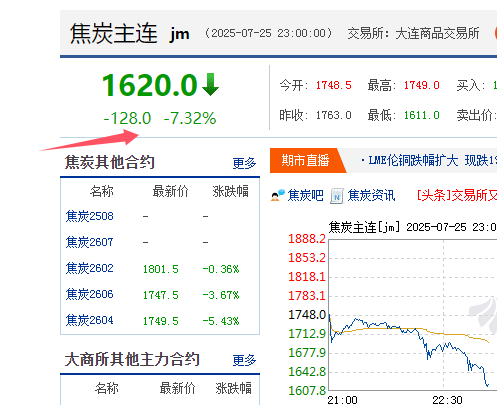Click the 涨跌幅 column header in 焦炭其他合约
This screenshot has width=497, height=405.
[x=230, y=191]
